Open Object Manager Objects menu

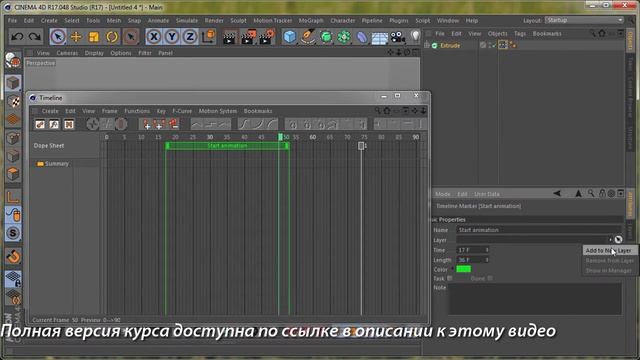pyautogui.click(x=497, y=33)
